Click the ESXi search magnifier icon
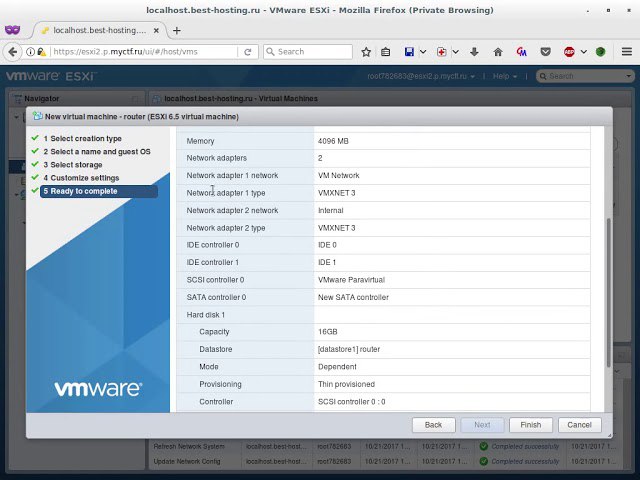 543,76
